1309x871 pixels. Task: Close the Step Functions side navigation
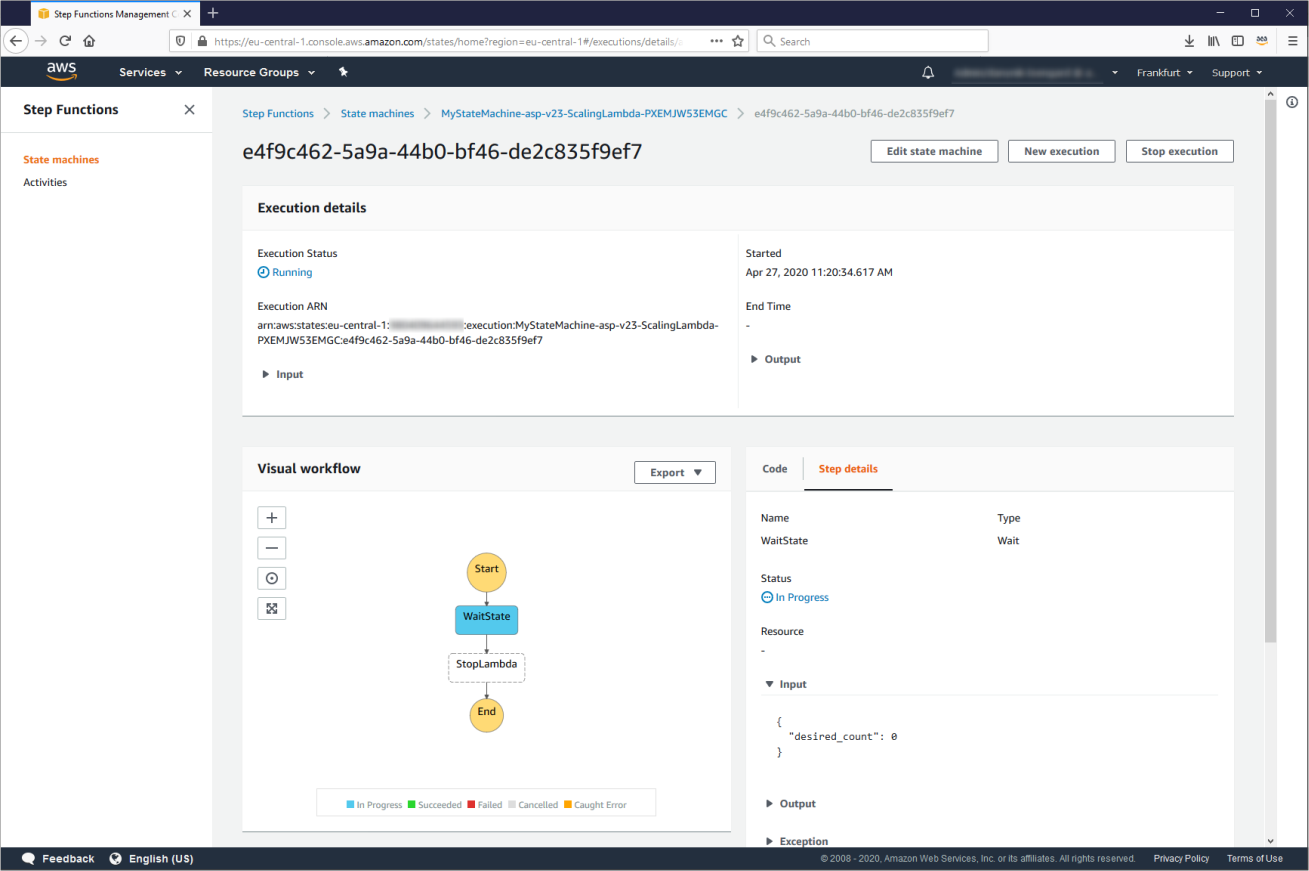coord(190,110)
